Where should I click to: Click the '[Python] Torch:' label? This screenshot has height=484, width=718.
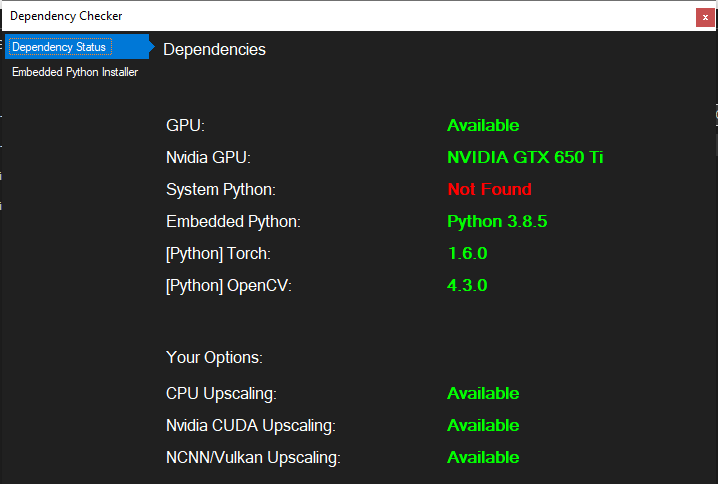218,254
